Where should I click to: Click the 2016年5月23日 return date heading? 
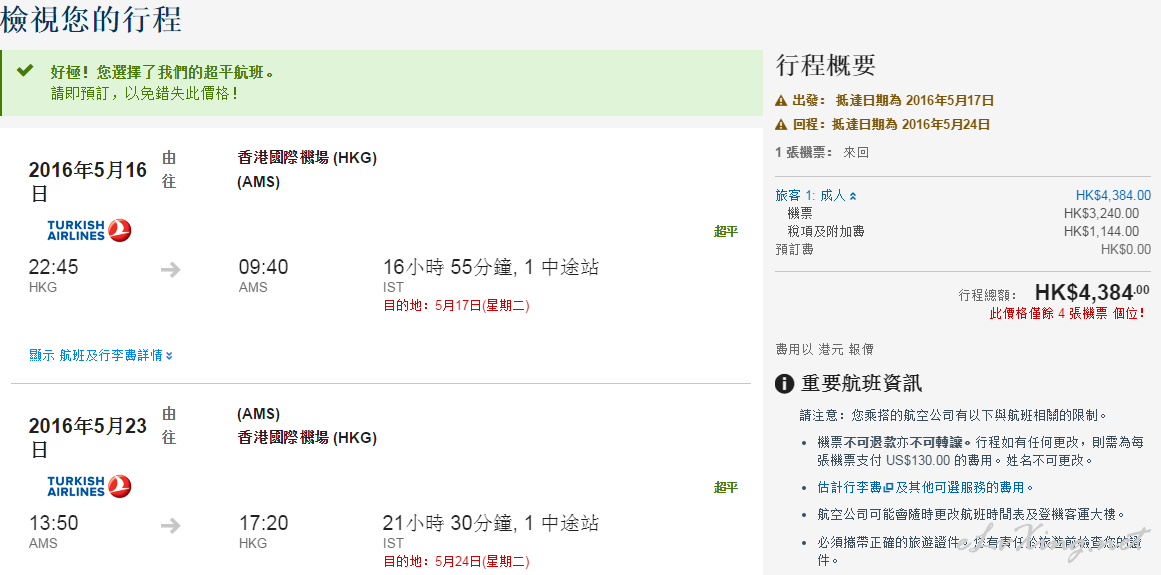tap(87, 437)
